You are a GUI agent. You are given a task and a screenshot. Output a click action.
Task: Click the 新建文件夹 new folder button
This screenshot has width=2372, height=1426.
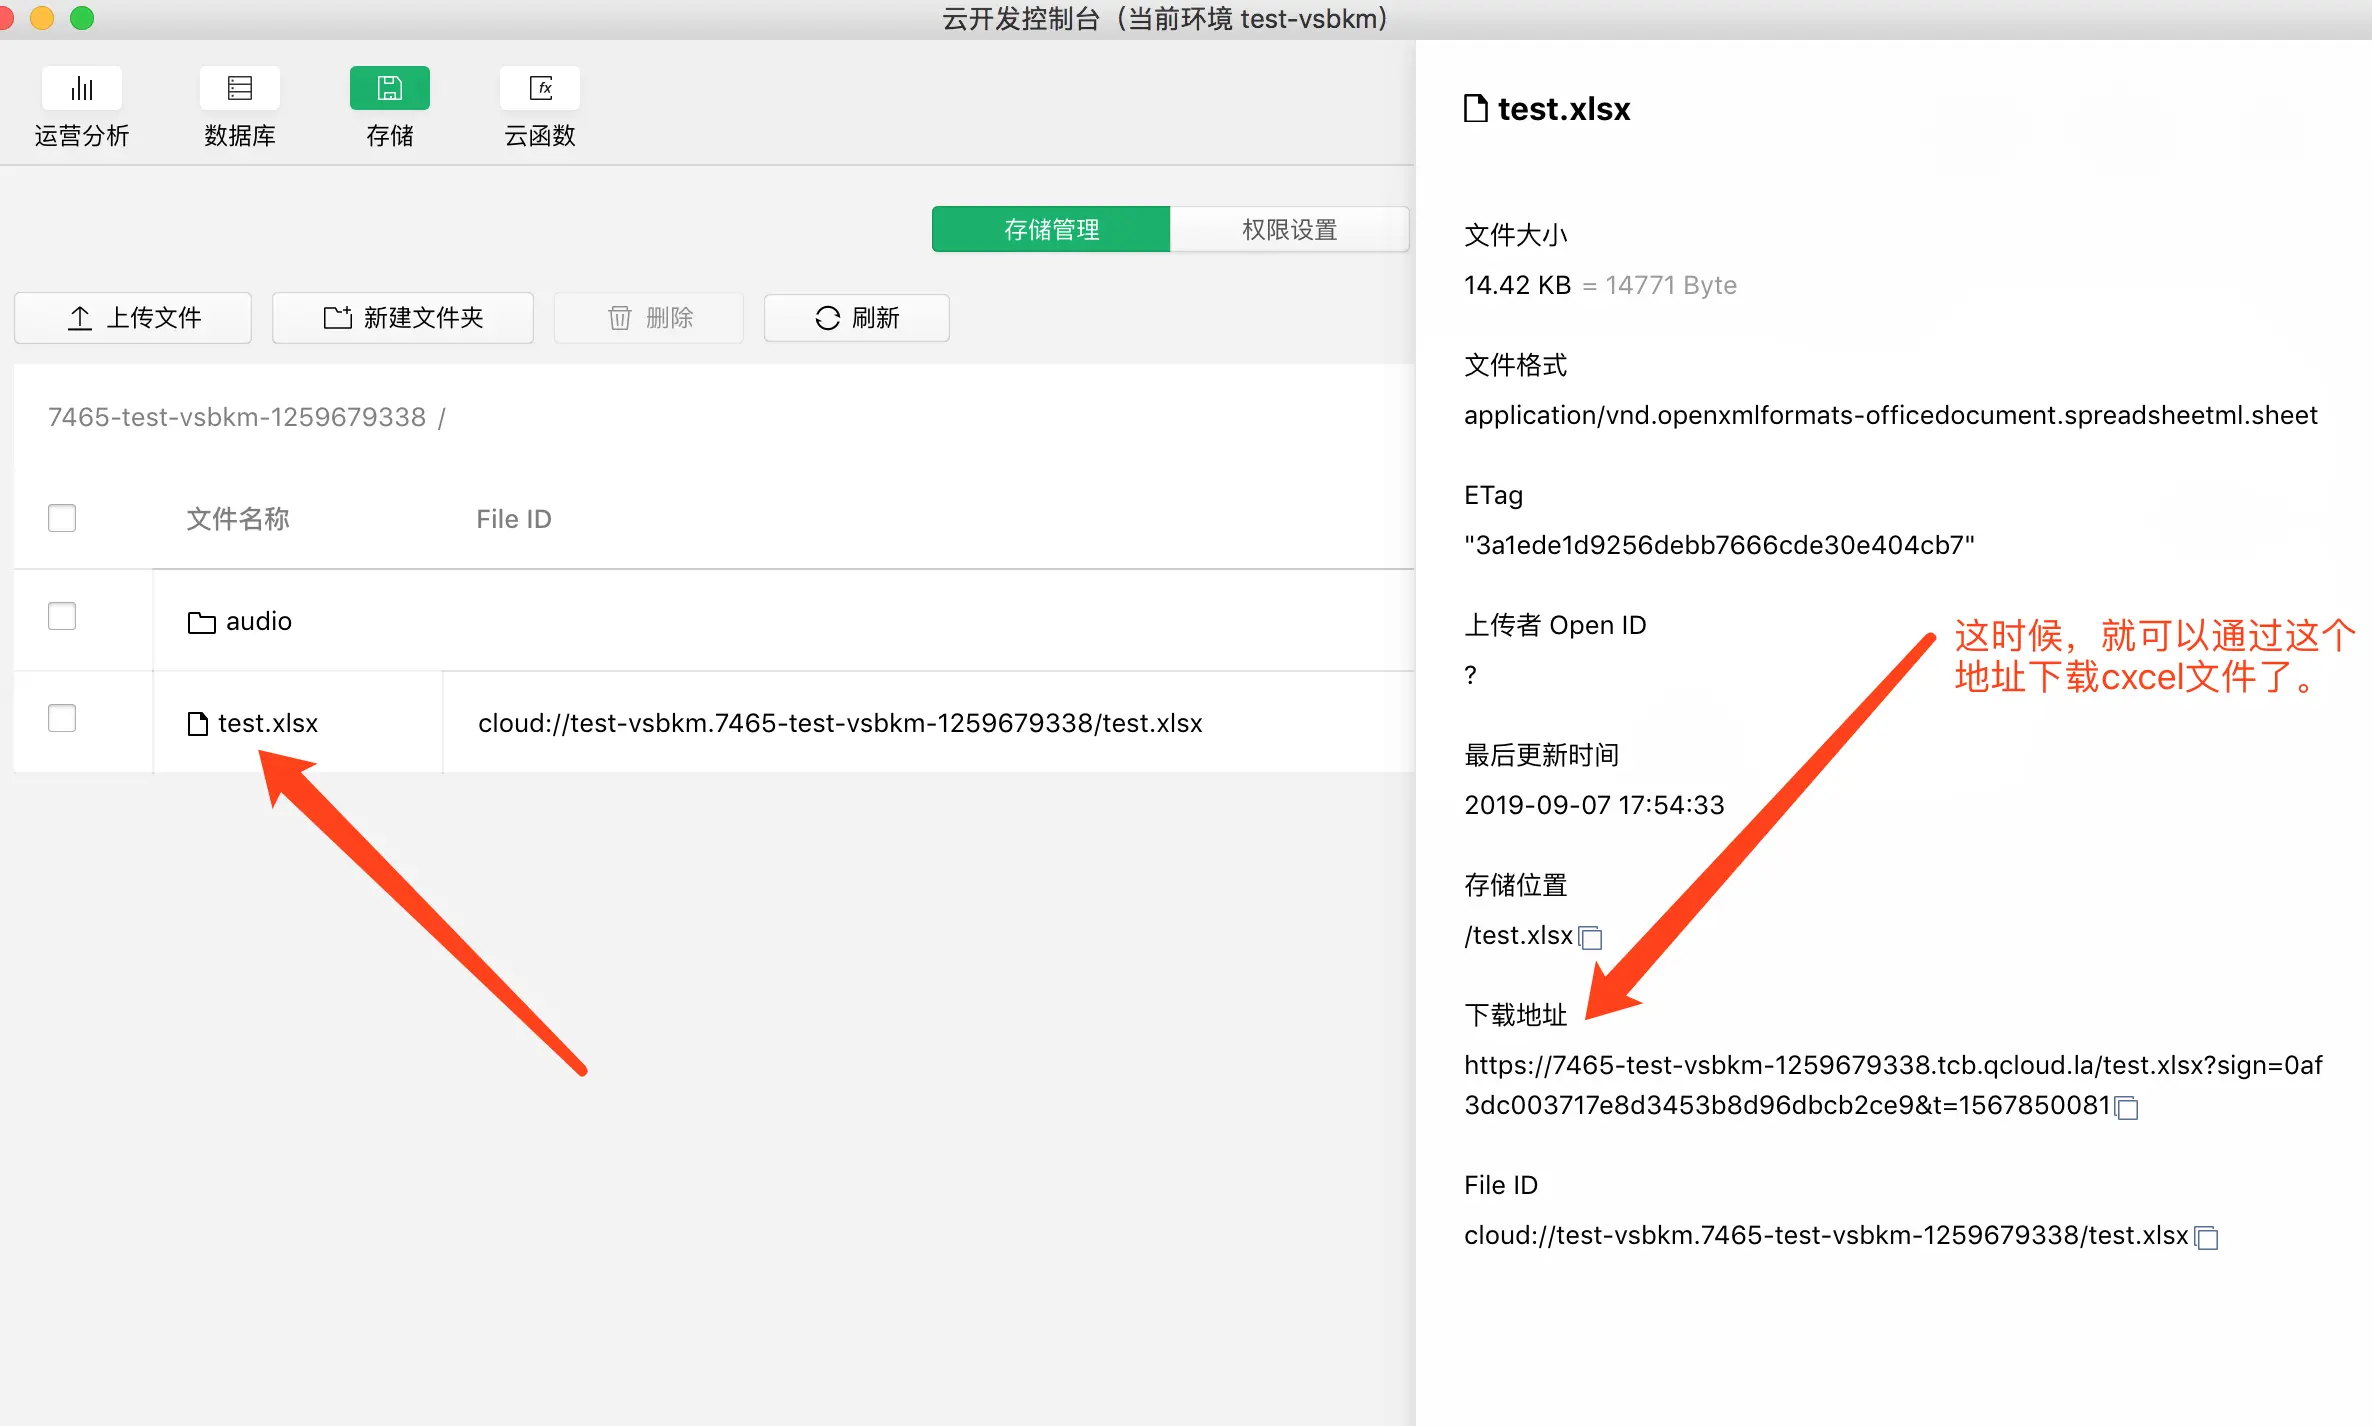click(403, 318)
